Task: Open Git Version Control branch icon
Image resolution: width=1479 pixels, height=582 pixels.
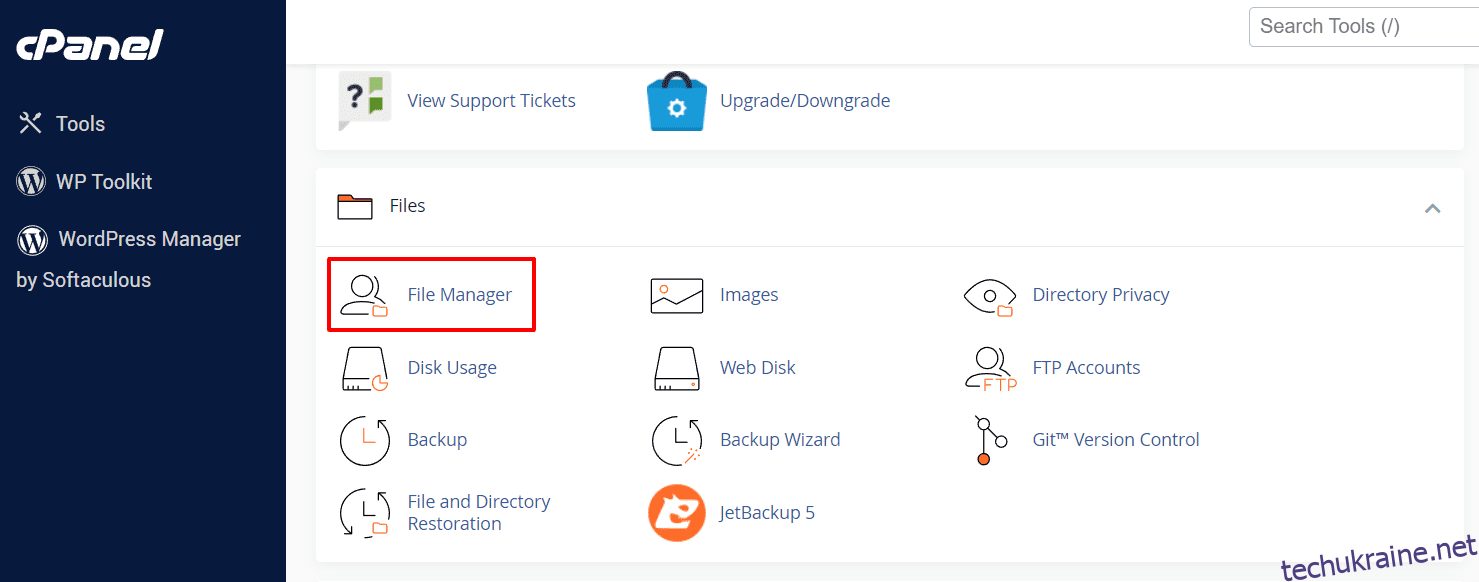Action: coord(983,440)
